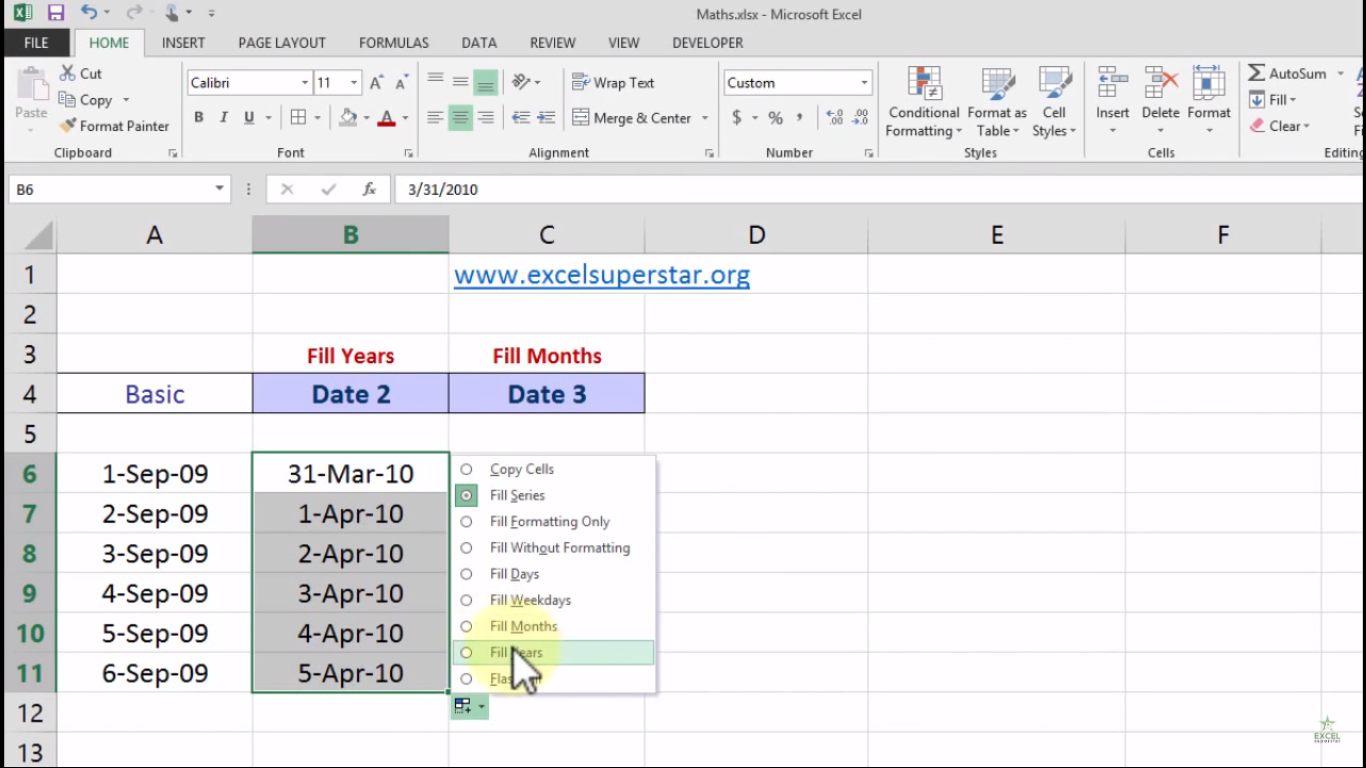Select Fill Weekdays radio option
This screenshot has width=1366, height=768.
click(x=466, y=600)
